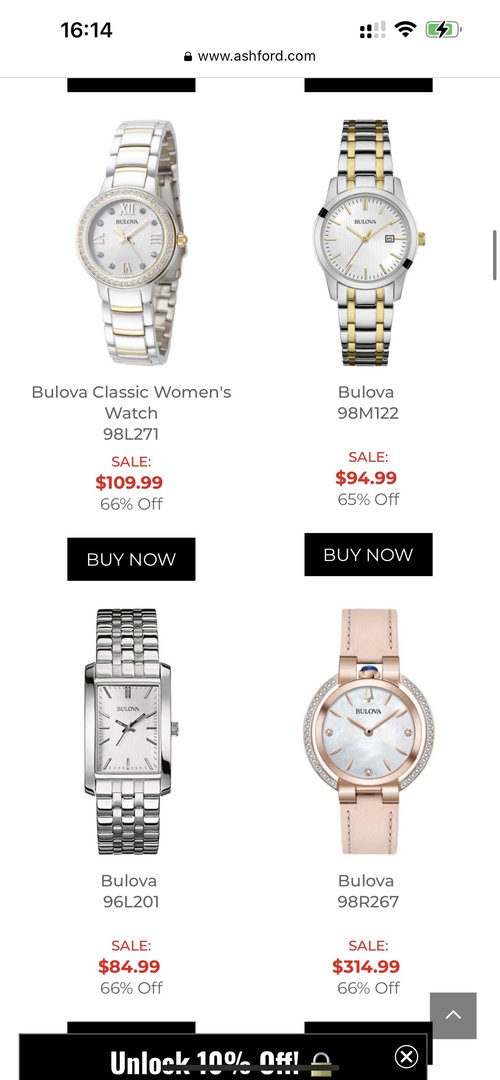Open the Bulova Classic Women's Watch title link
Viewport: 500px width, 1080px height.
tap(132, 402)
